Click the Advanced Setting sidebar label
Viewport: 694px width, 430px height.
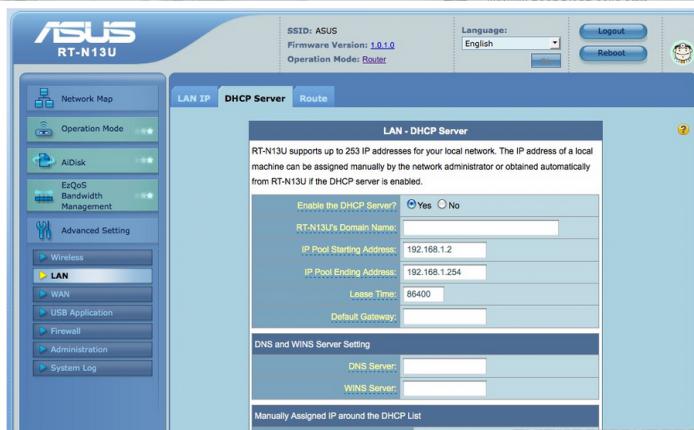coord(95,230)
